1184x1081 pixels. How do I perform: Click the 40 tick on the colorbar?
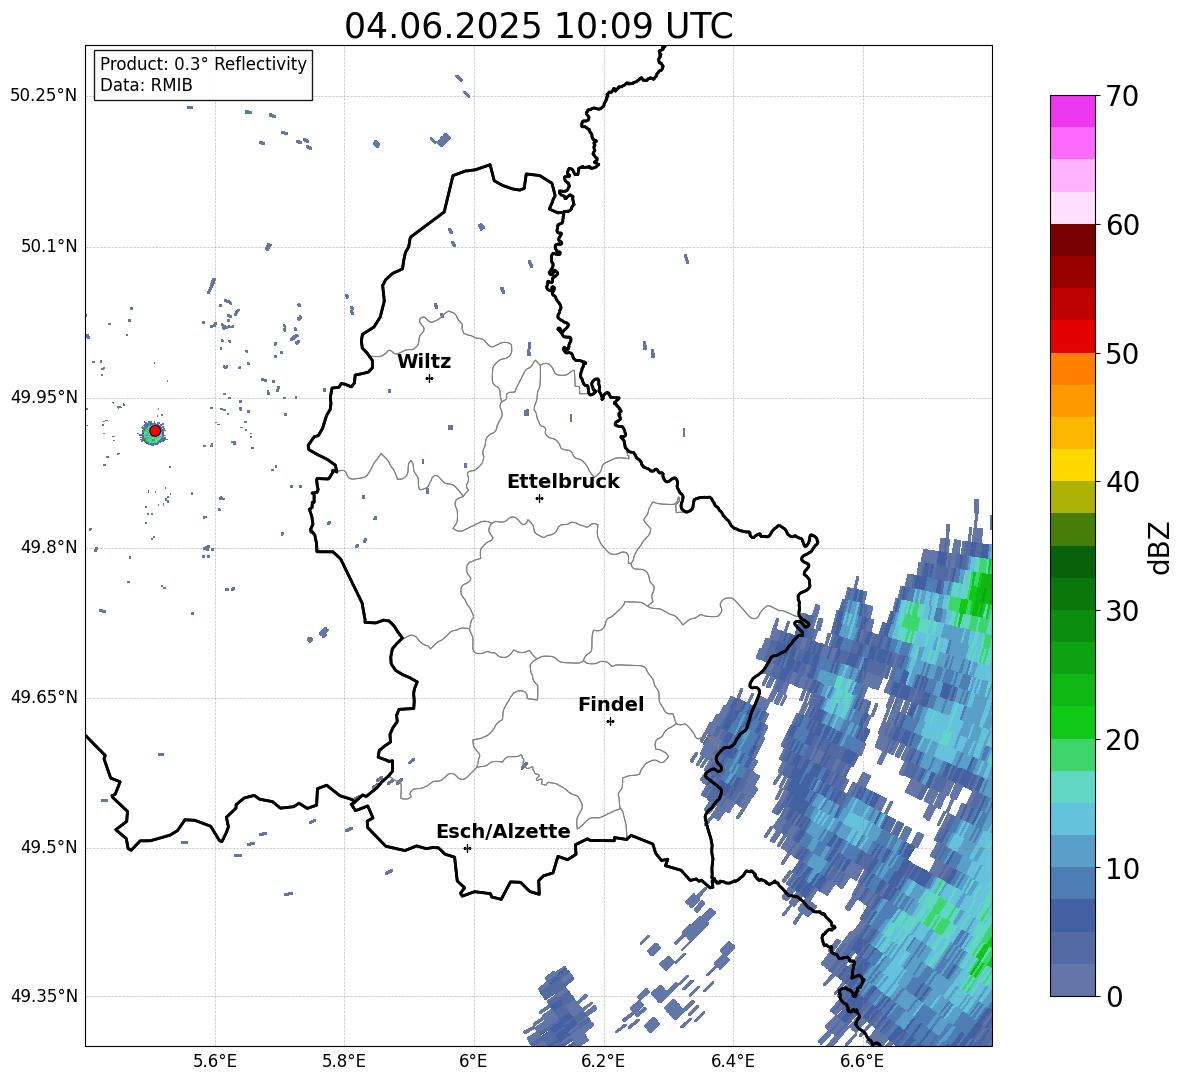pos(1122,482)
